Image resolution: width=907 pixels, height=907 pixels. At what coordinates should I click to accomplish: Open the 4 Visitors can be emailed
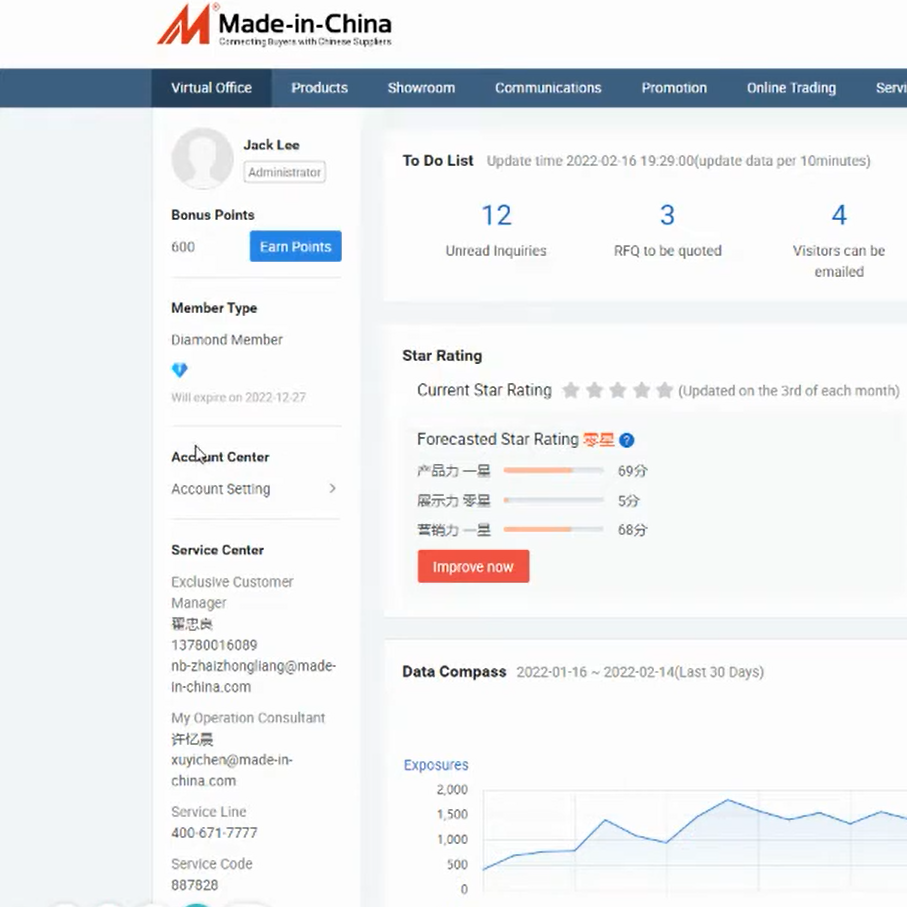(x=839, y=215)
